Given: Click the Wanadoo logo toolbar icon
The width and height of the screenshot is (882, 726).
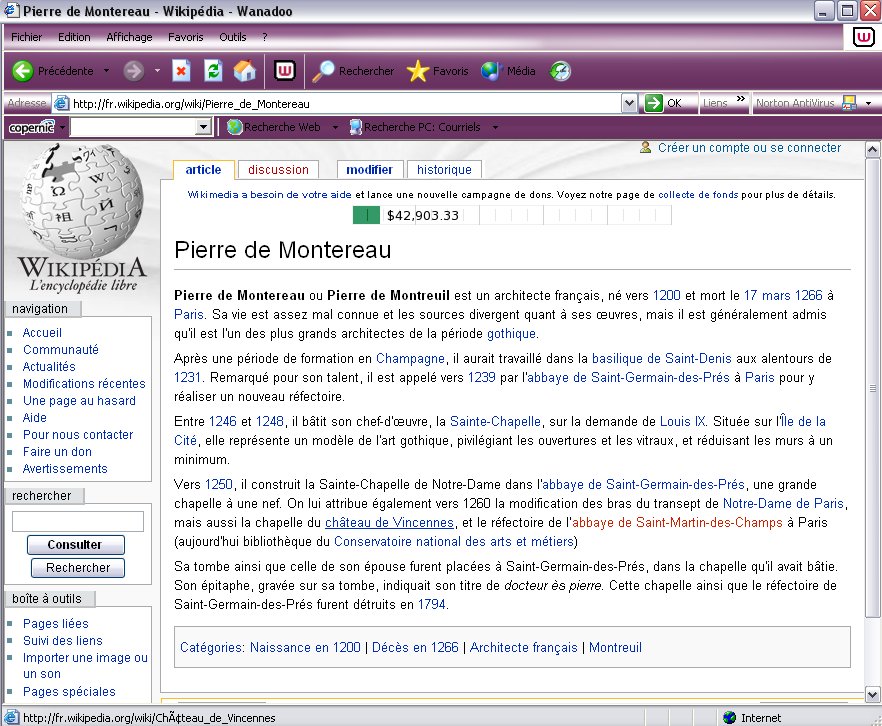Looking at the screenshot, I should (x=285, y=71).
